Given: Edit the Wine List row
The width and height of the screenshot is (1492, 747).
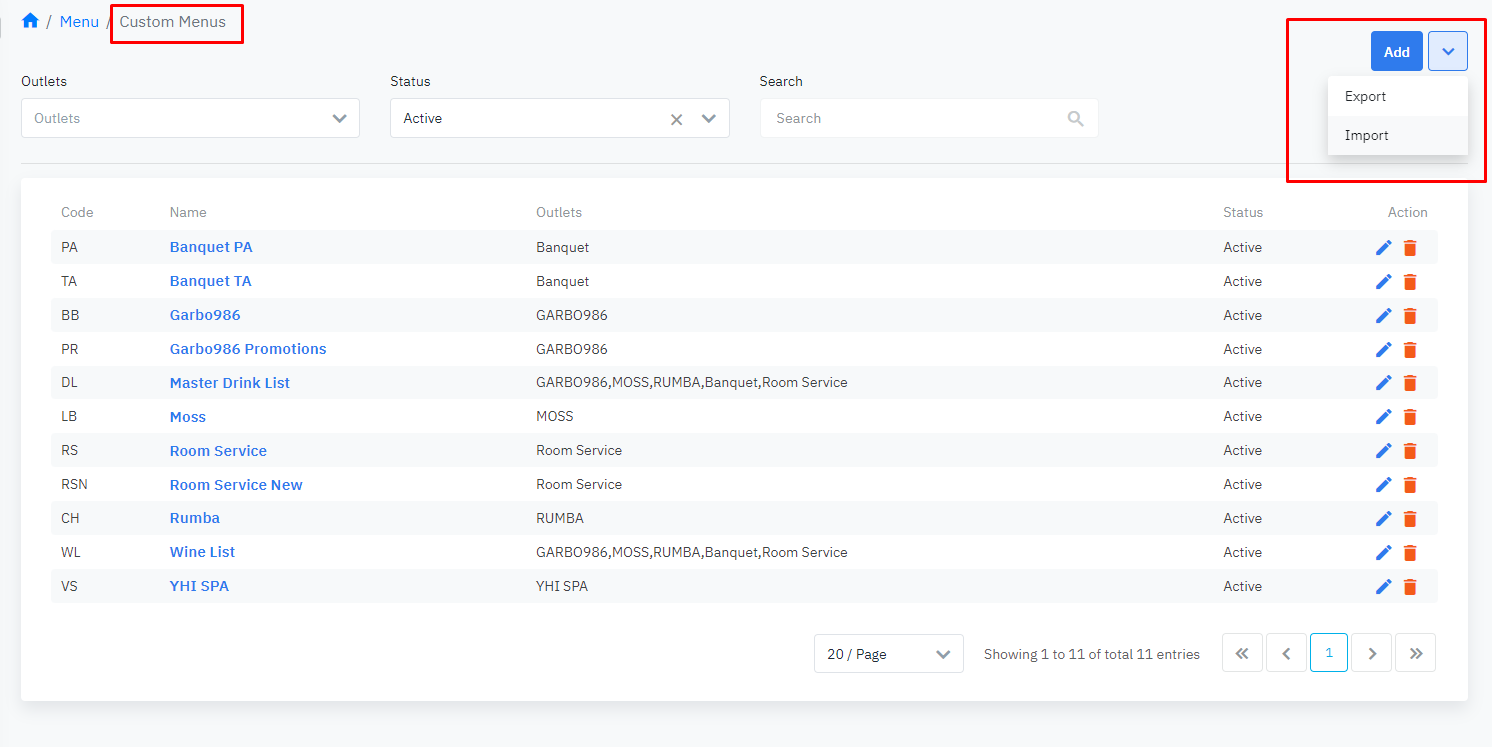Looking at the screenshot, I should pos(1384,552).
